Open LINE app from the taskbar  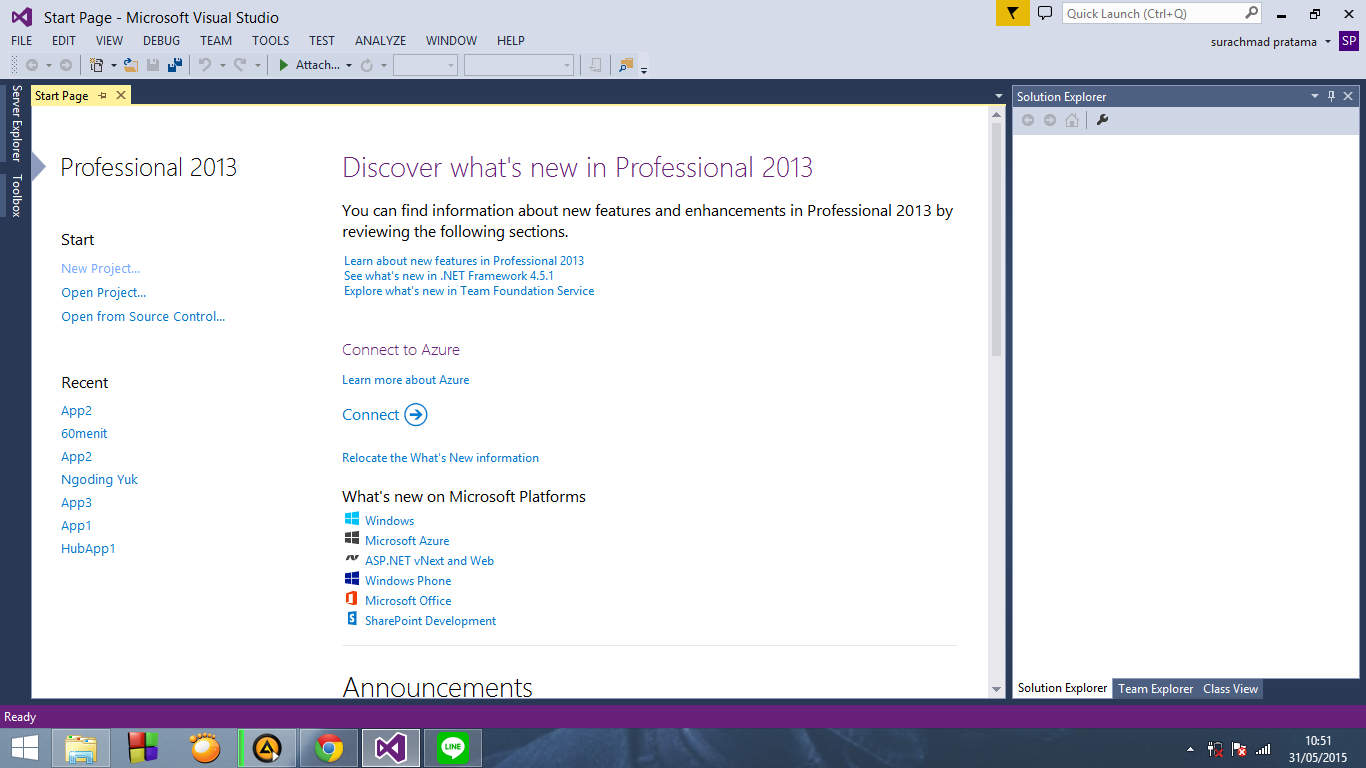[453, 748]
